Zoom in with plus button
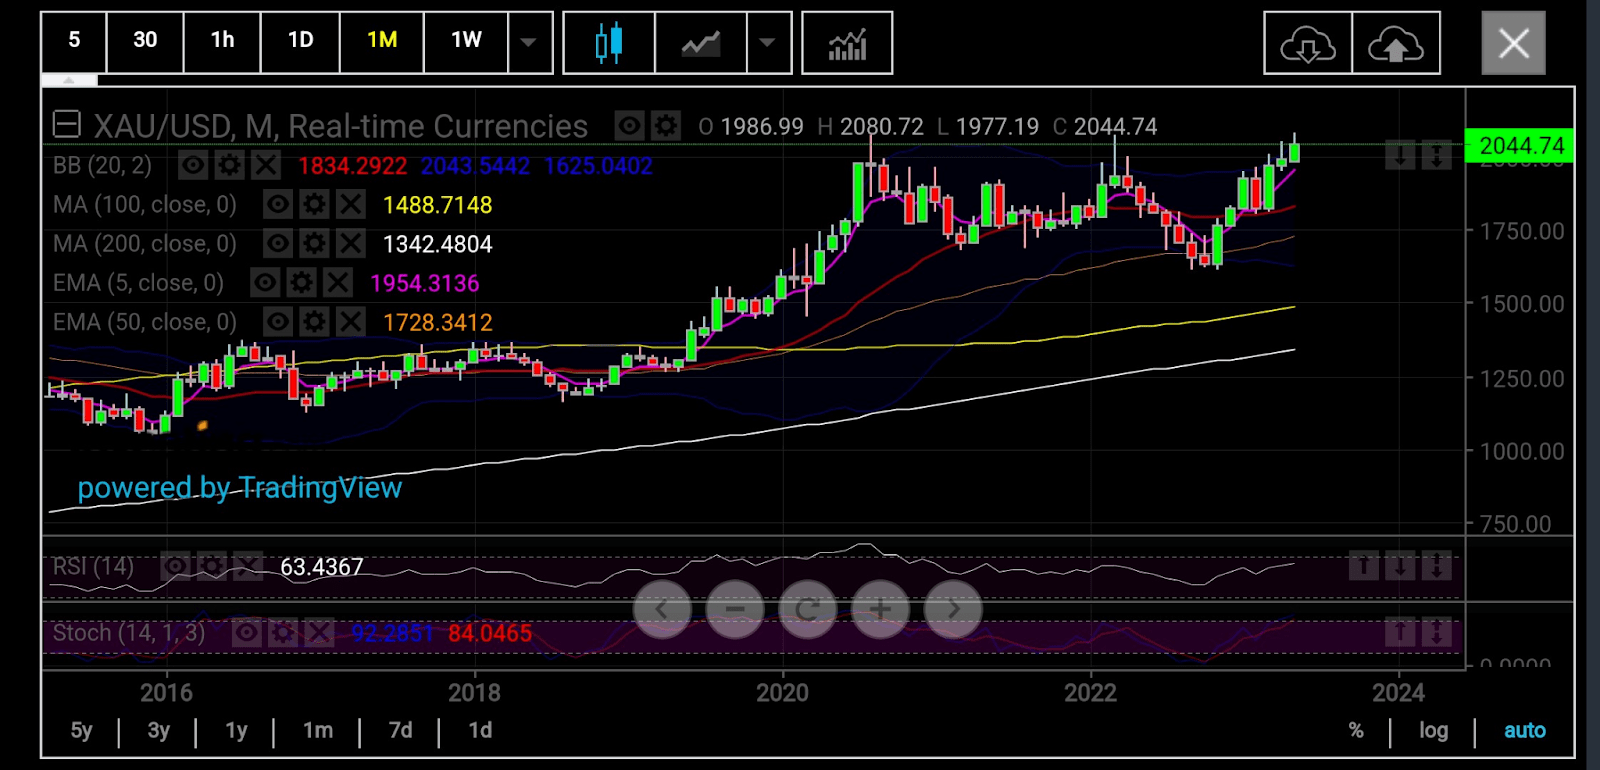The width and height of the screenshot is (1600, 770). tap(880, 609)
